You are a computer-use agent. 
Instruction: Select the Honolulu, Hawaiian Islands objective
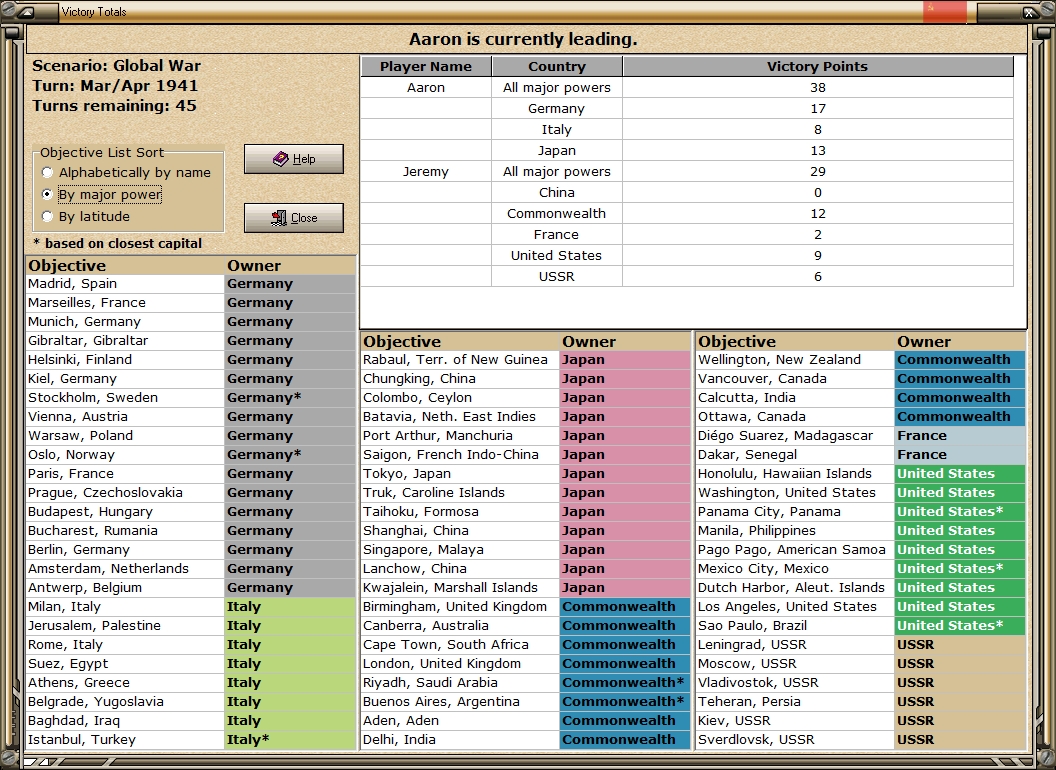click(x=795, y=474)
